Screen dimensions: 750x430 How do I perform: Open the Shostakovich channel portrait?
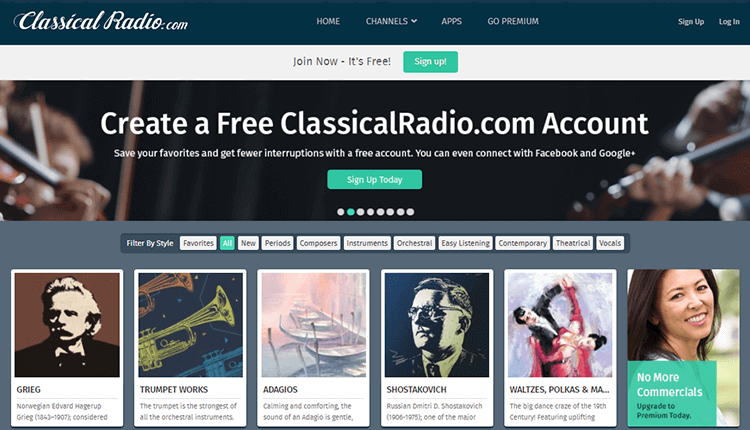point(437,325)
